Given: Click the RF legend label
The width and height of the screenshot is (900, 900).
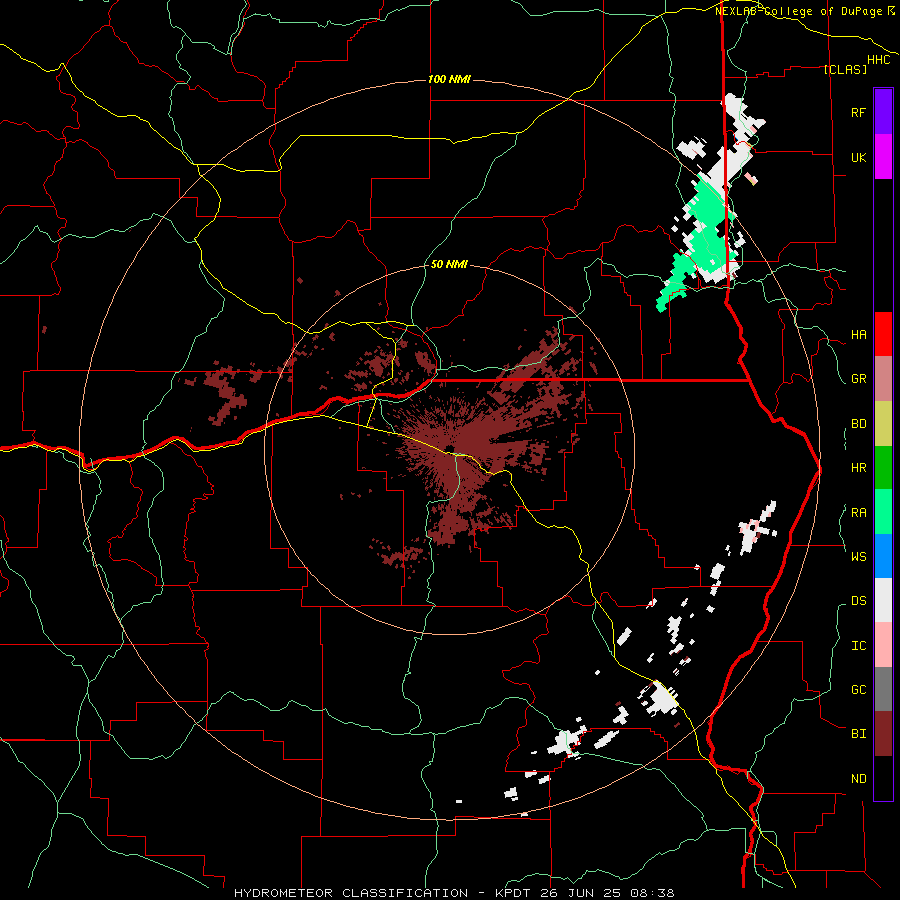Looking at the screenshot, I should pos(858,112).
